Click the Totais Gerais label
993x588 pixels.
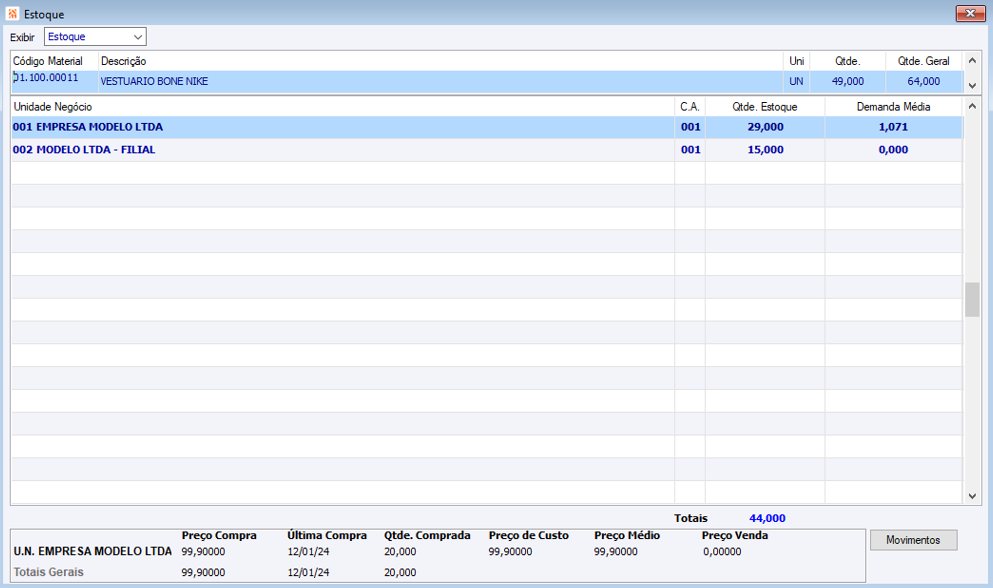(x=49, y=572)
